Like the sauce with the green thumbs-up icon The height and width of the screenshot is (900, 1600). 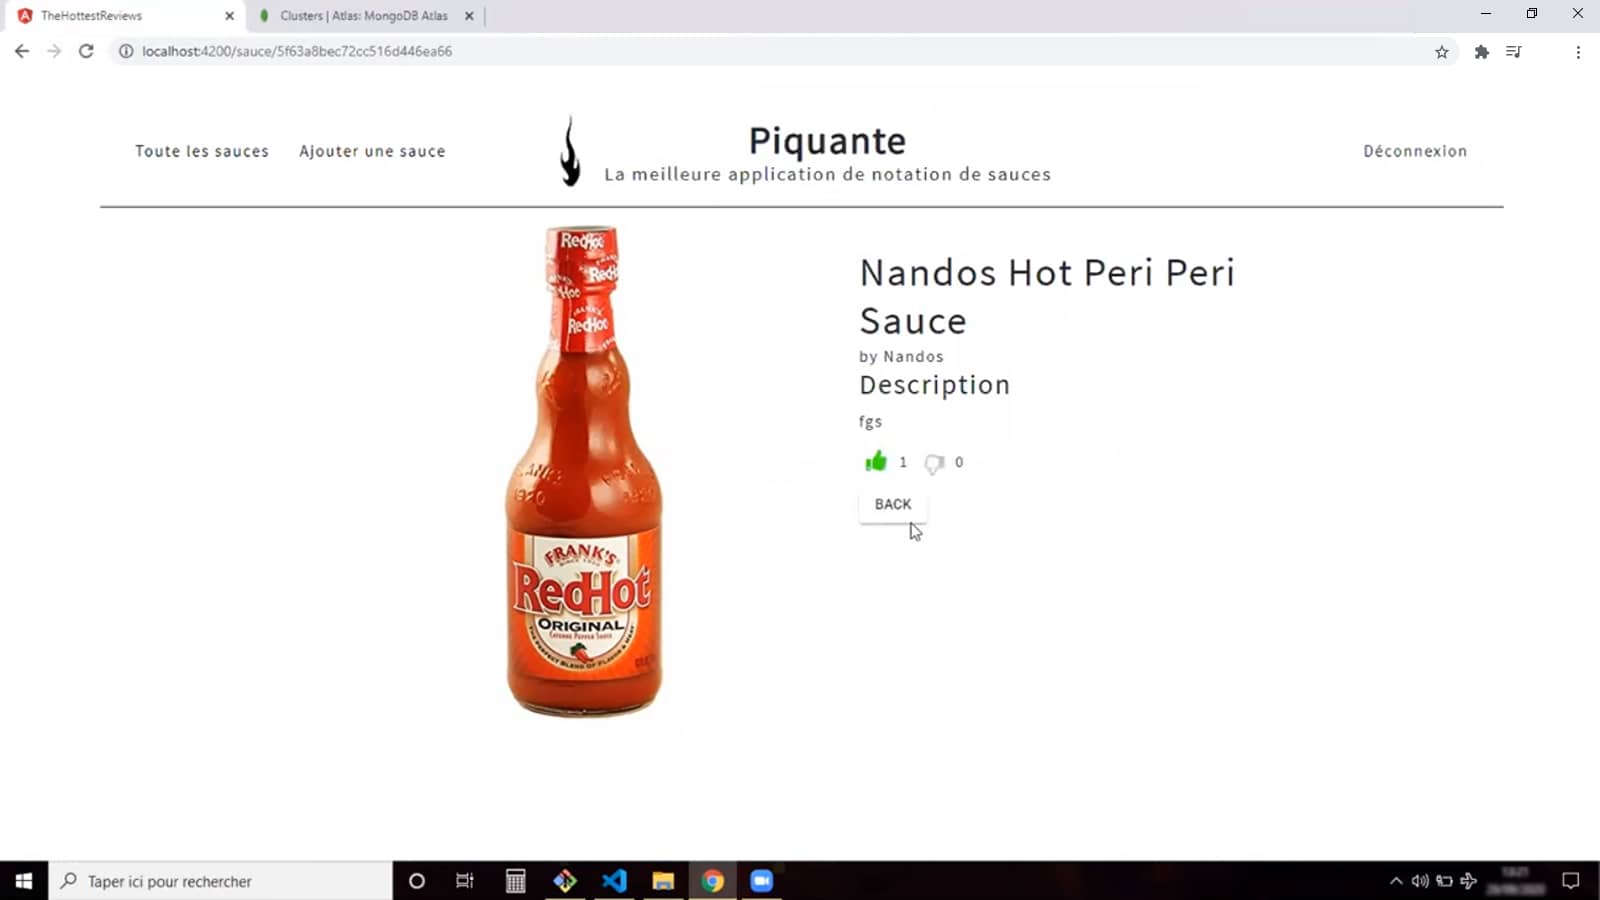point(876,461)
